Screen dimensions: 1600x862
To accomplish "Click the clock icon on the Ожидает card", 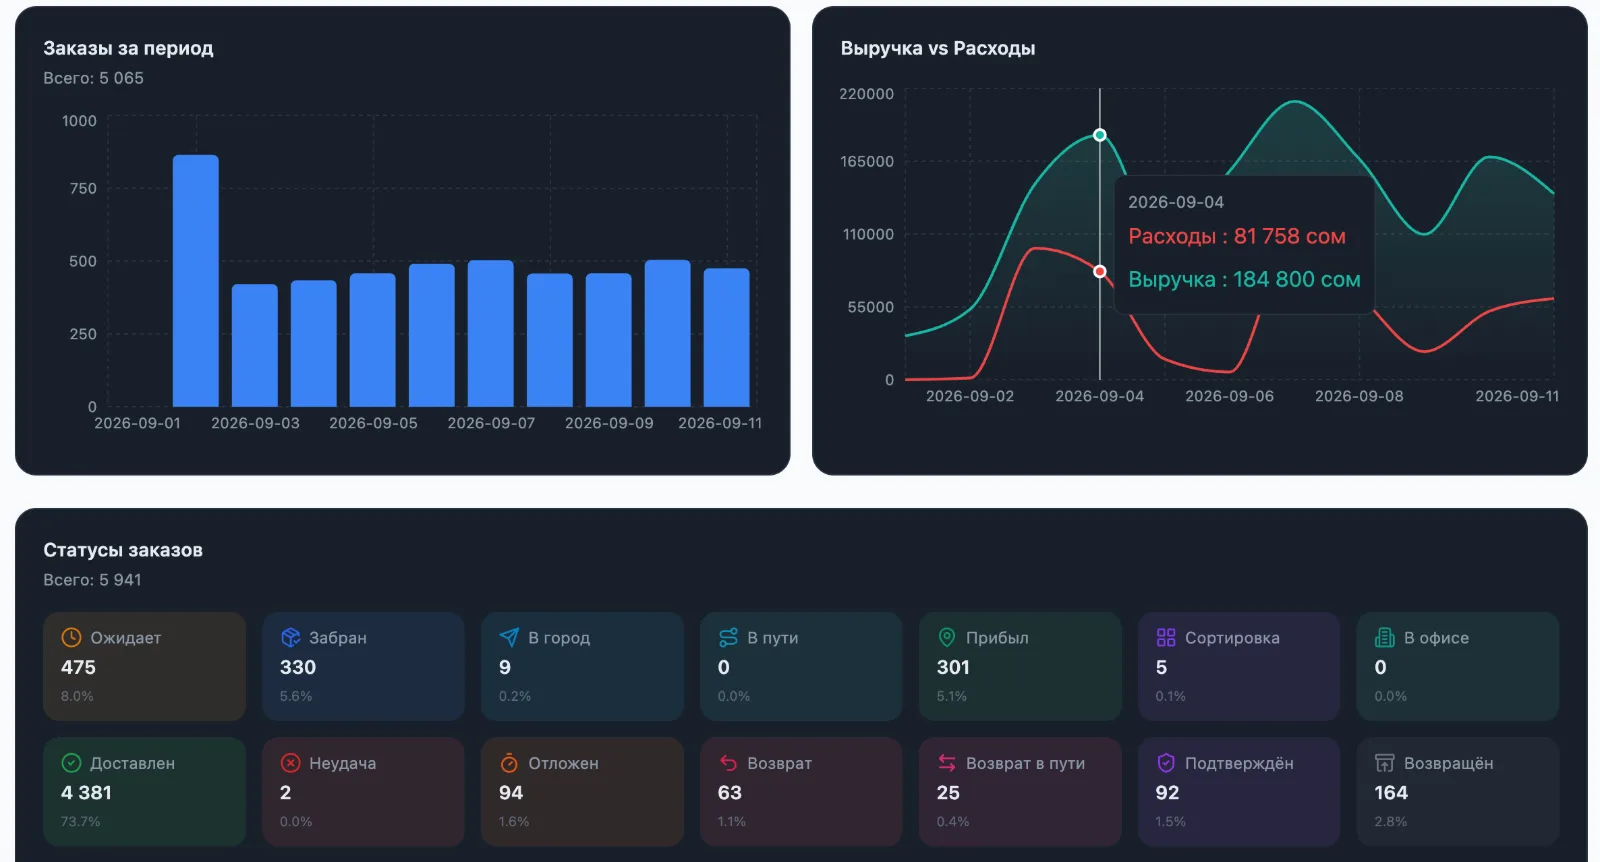I will (71, 638).
